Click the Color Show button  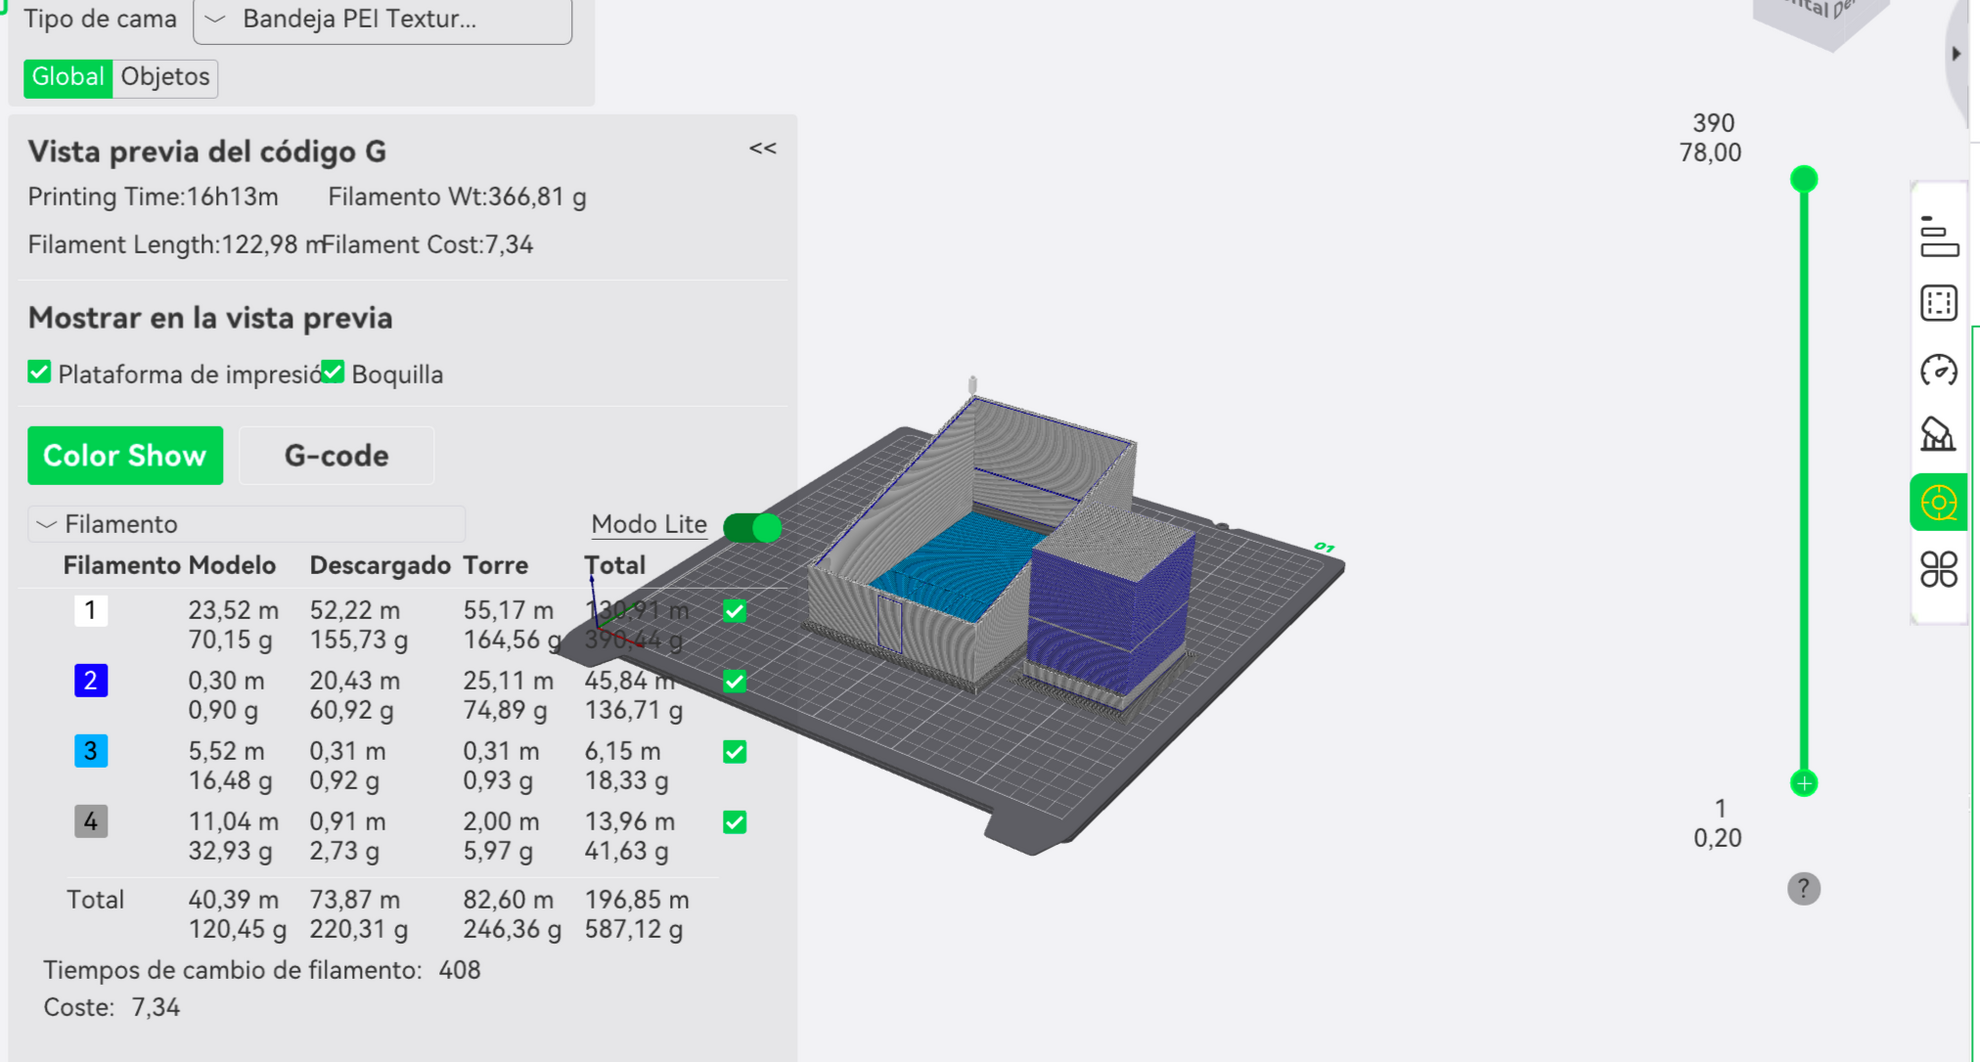point(125,456)
